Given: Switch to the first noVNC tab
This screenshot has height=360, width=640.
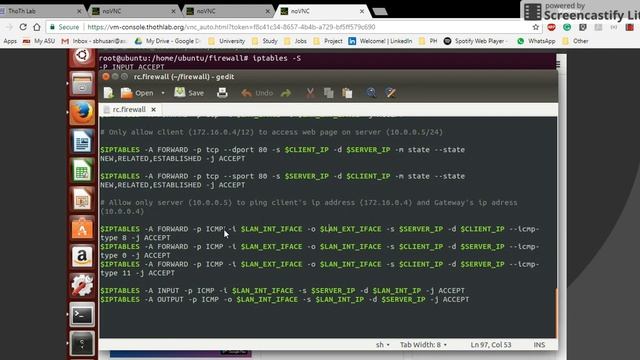Looking at the screenshot, I should 133,11.
